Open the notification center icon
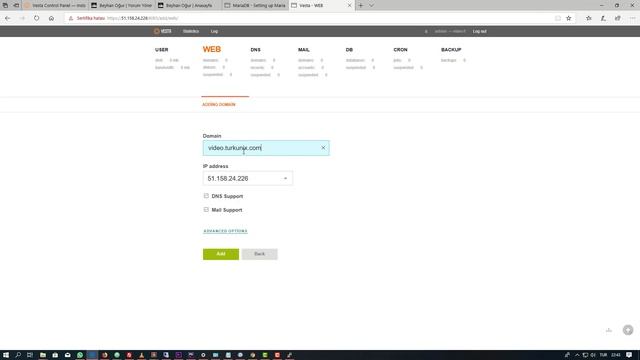The image size is (640, 360). (x=629, y=355)
